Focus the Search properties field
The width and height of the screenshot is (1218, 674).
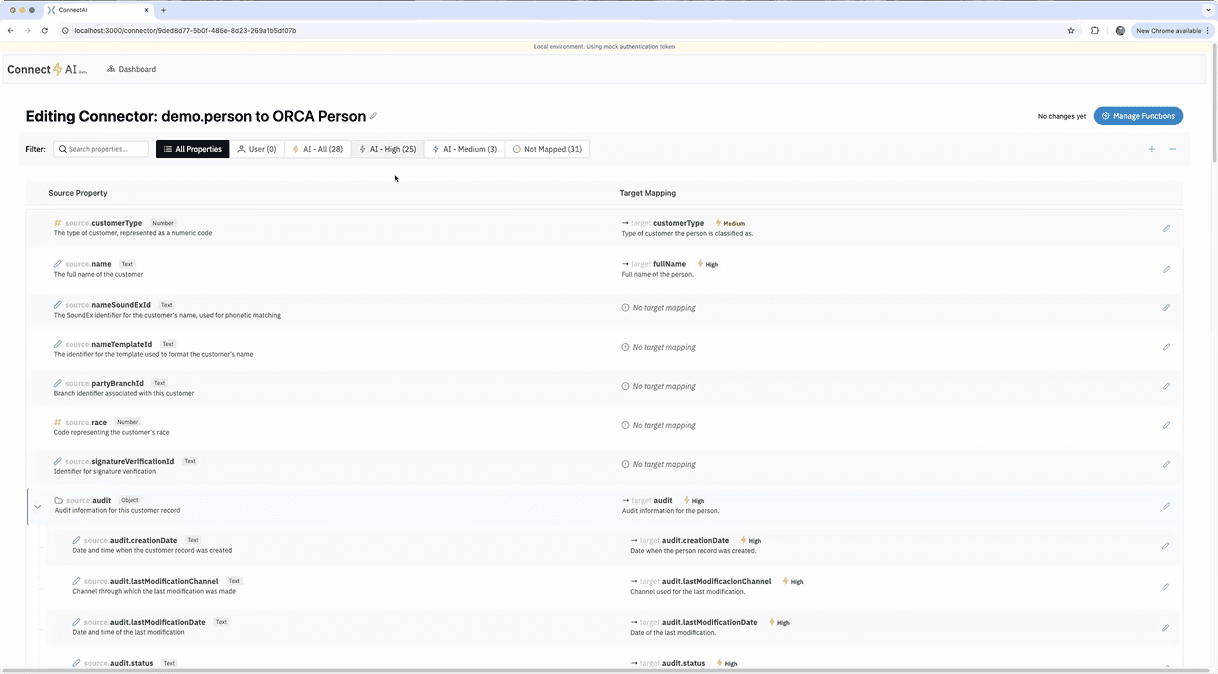[101, 149]
